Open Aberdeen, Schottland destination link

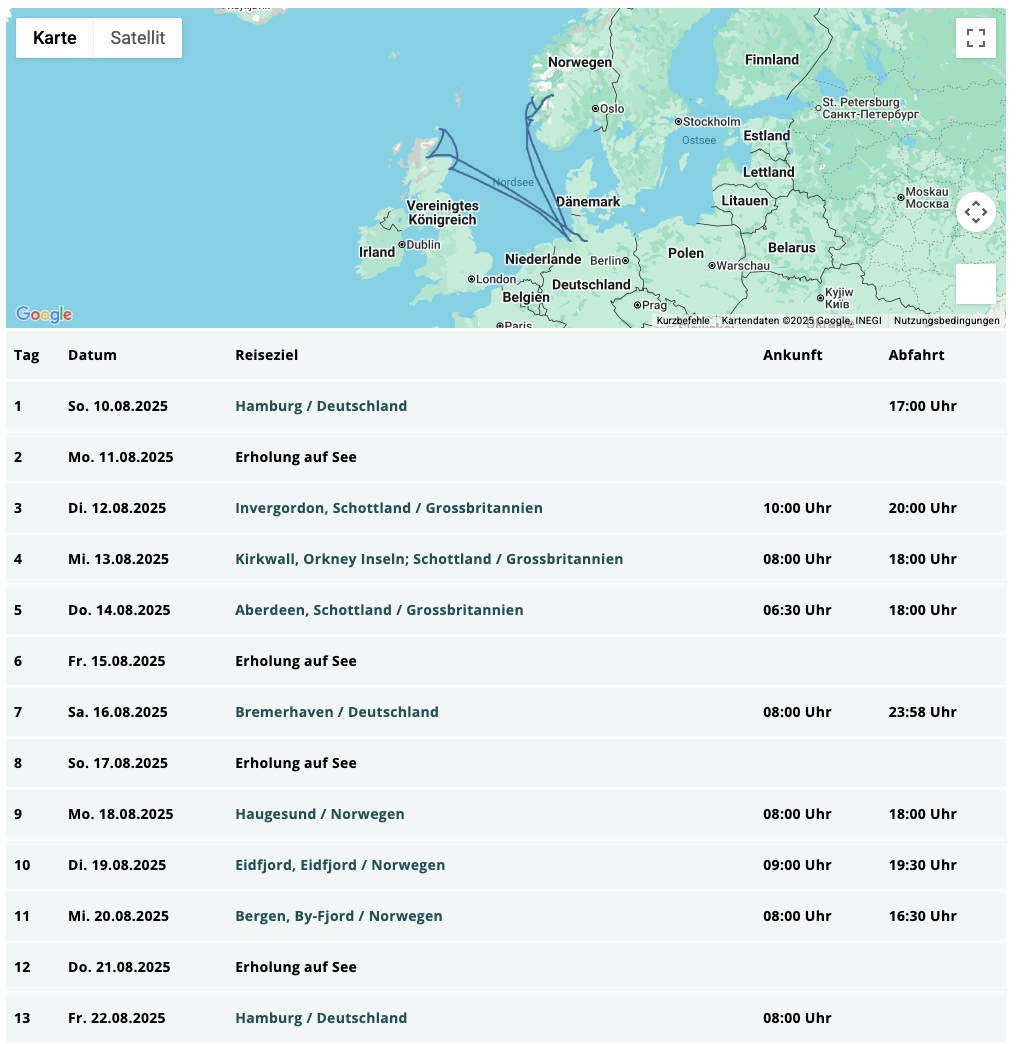point(380,610)
